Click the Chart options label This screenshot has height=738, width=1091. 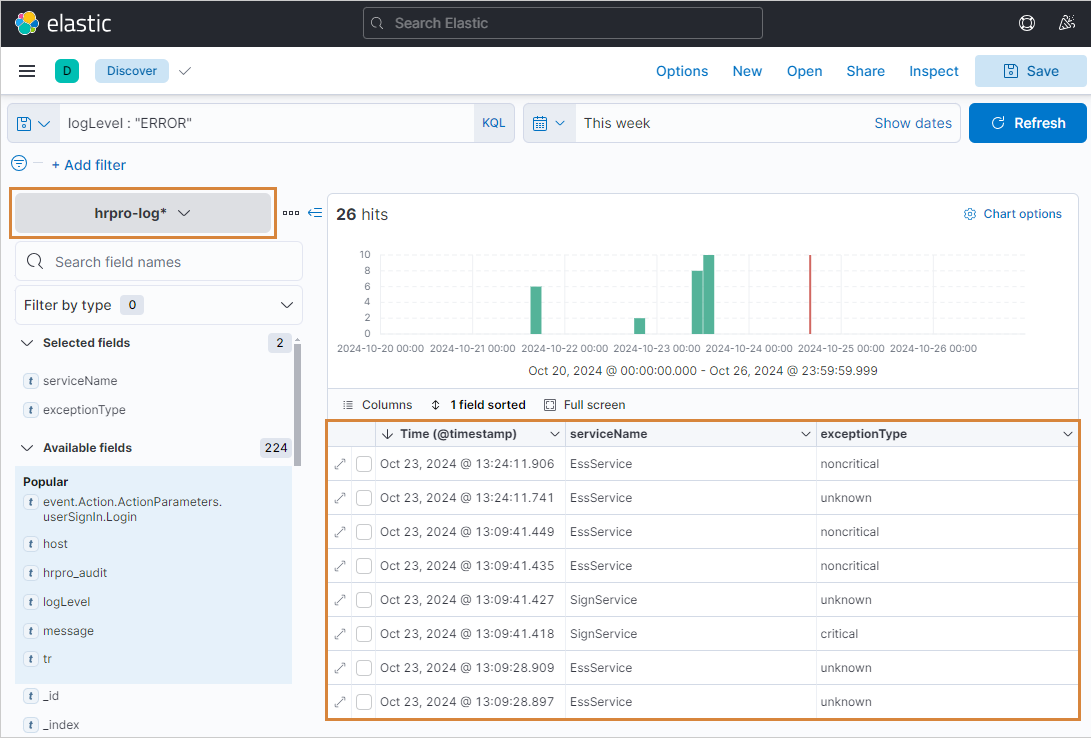(1022, 214)
